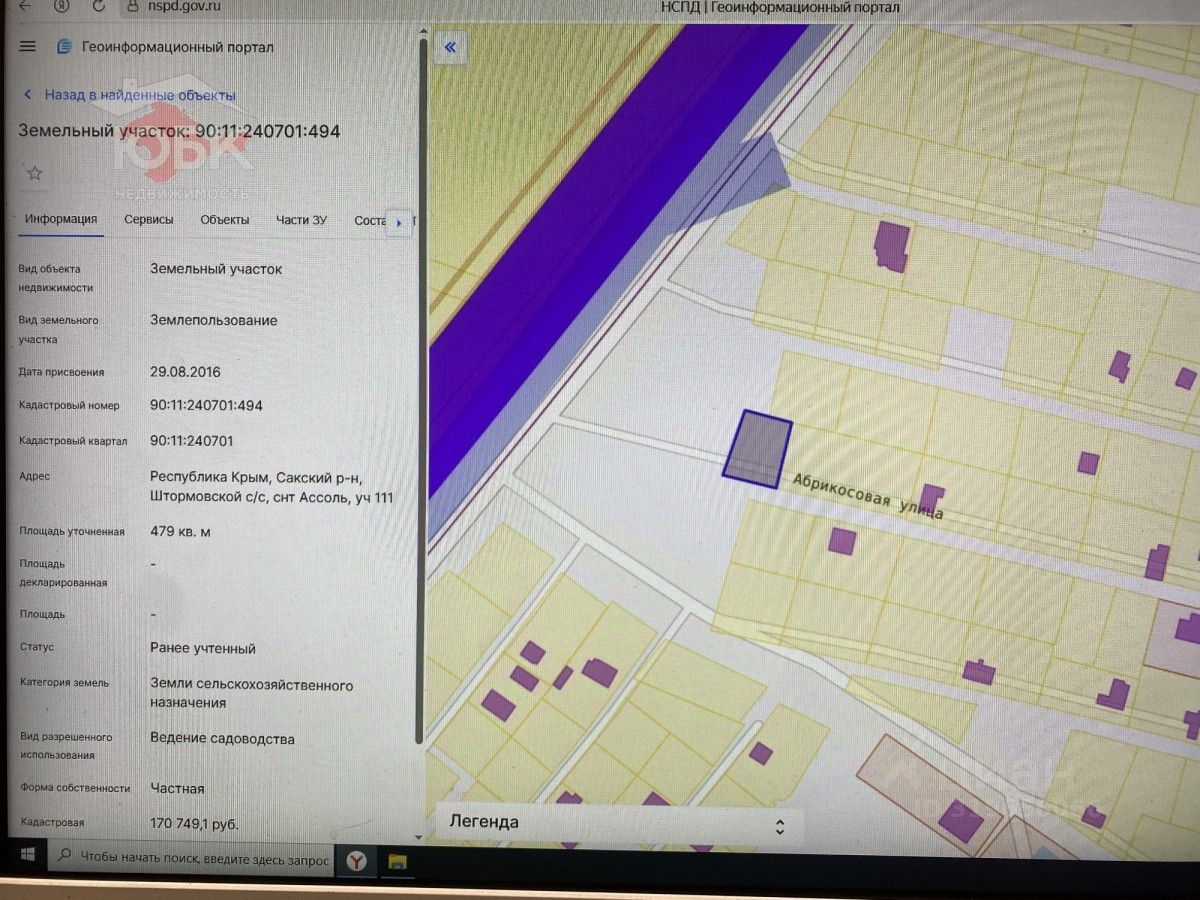Open the Объекты tab
This screenshot has width=1200, height=900.
tap(224, 220)
